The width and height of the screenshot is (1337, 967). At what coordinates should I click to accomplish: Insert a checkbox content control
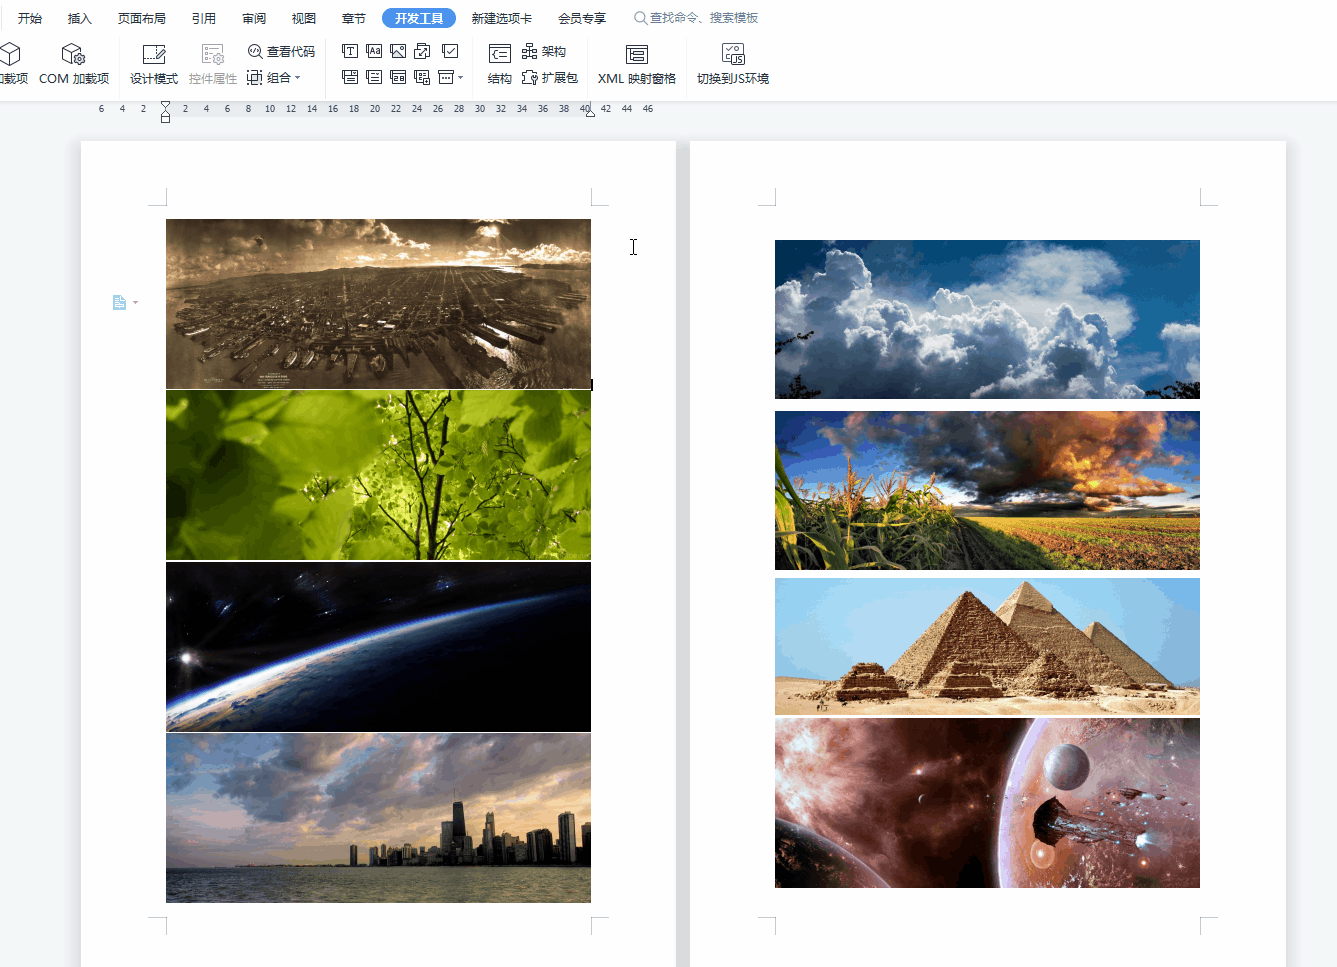450,51
